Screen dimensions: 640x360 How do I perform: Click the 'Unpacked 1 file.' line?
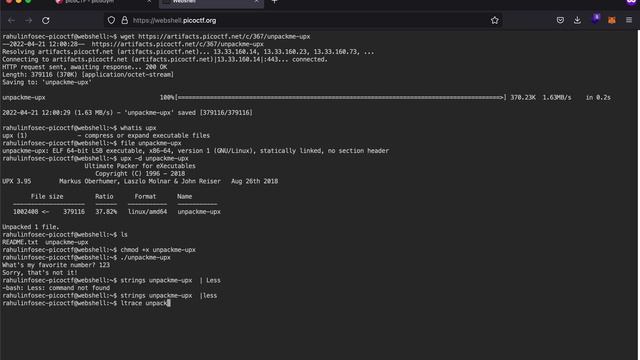[x=31, y=227]
